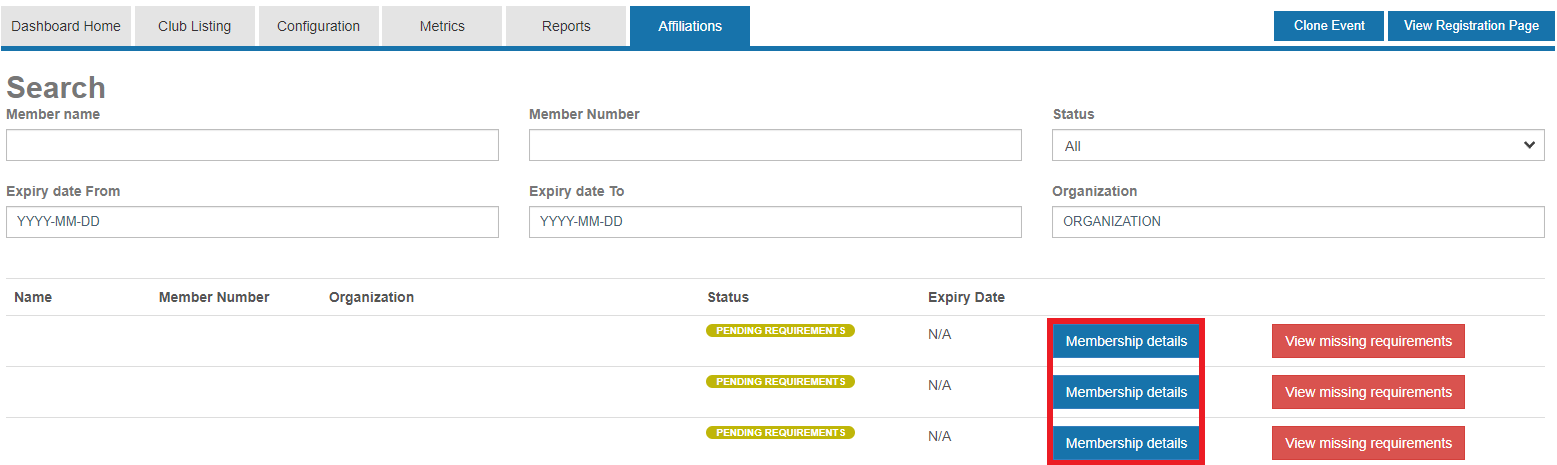
Task: Go to the Configuration tab
Action: (x=318, y=26)
